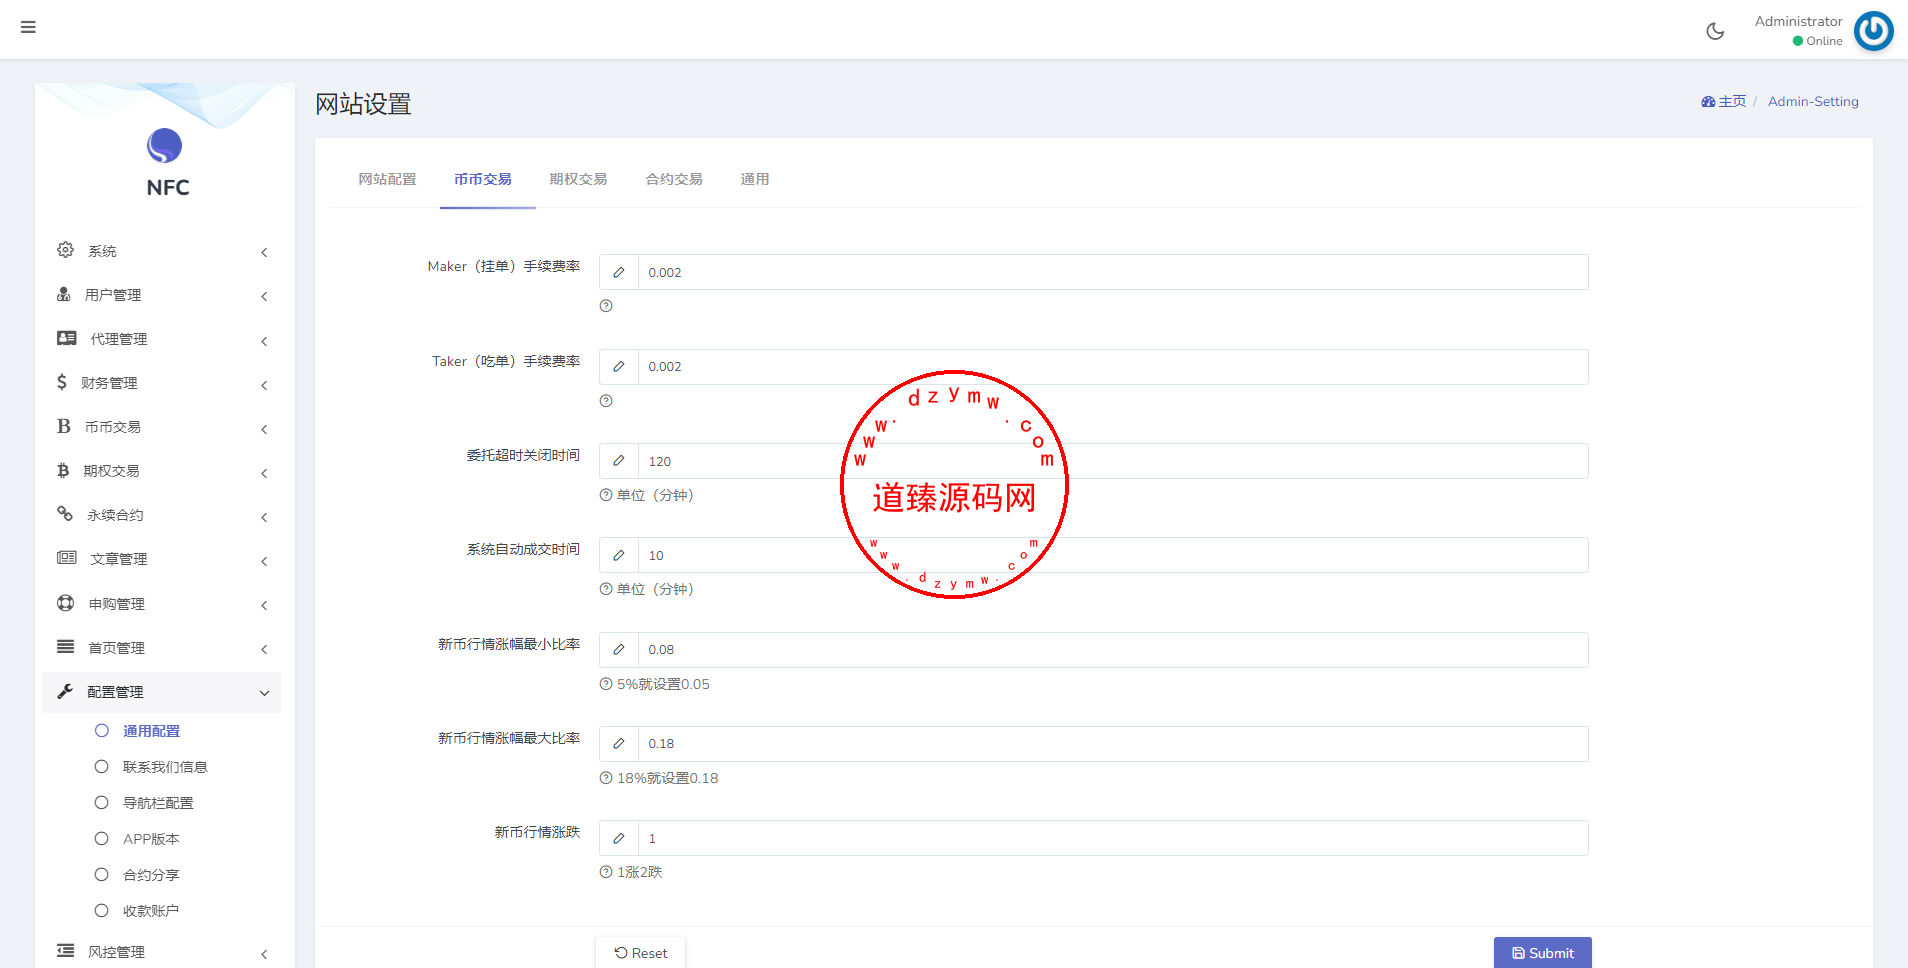Click the 财务管理 dollar icon
Image resolution: width=1908 pixels, height=968 pixels.
(62, 382)
